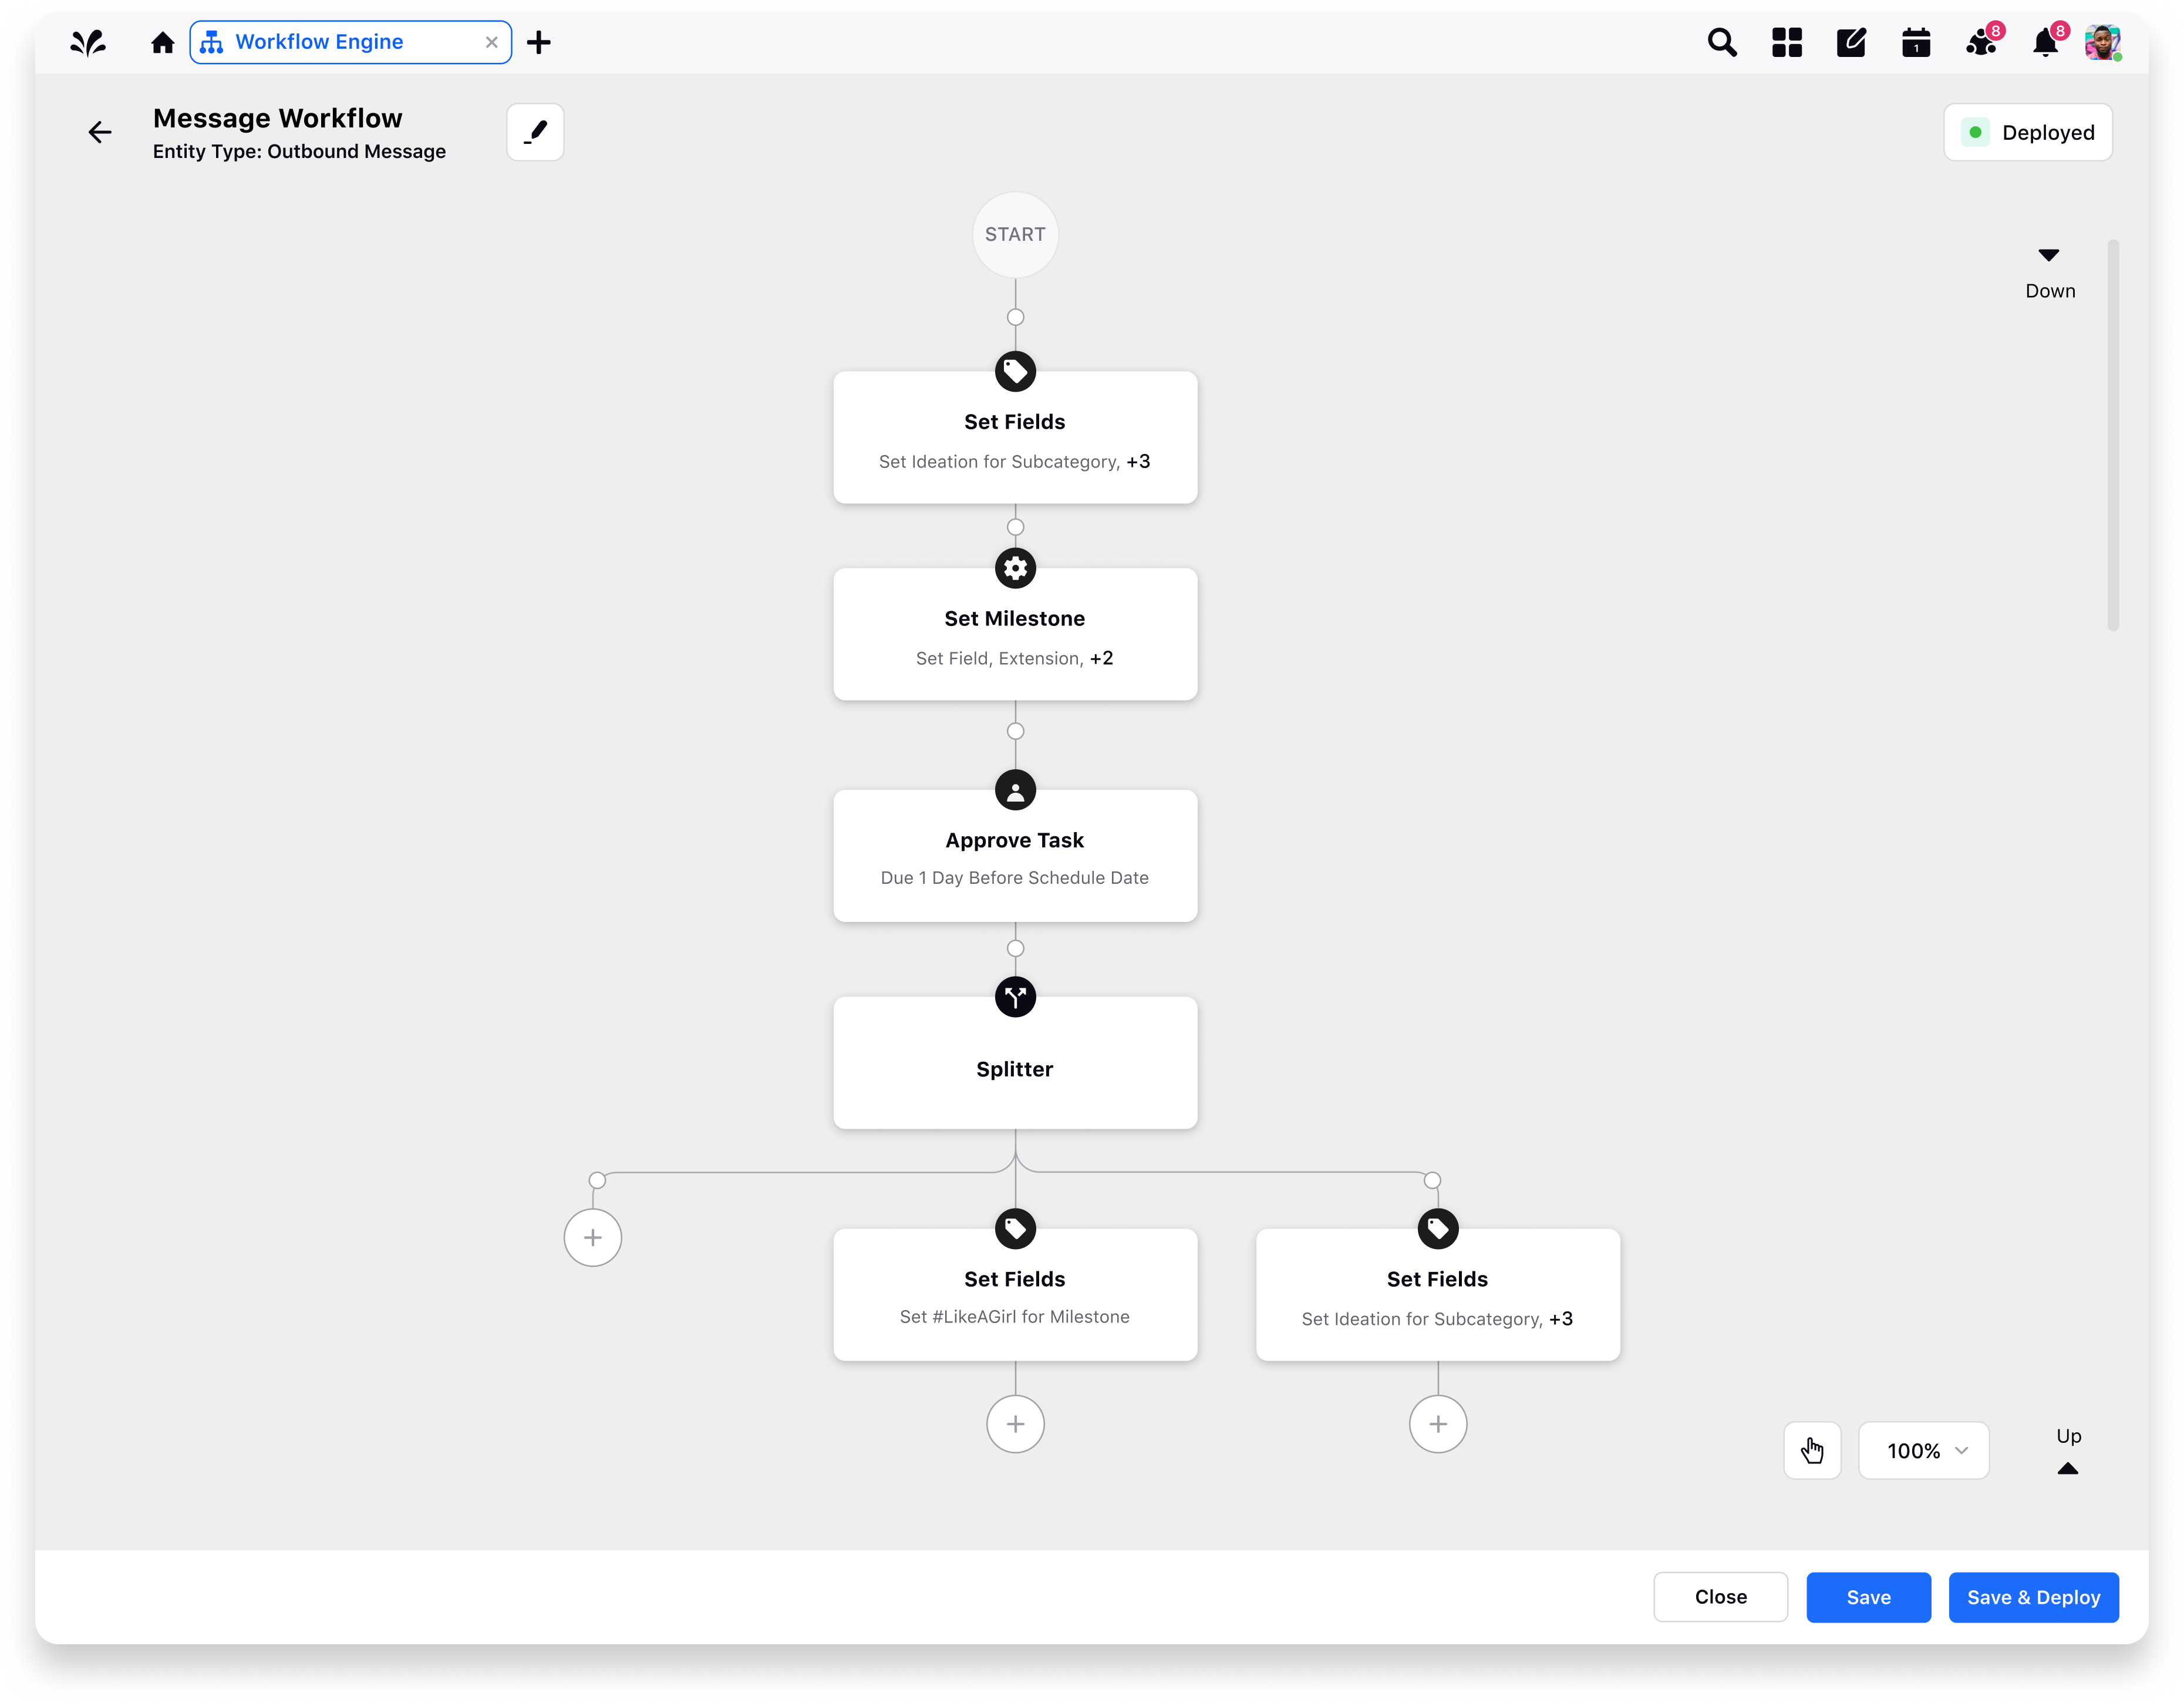Click the Deployed status indicator
Screen dimensions: 2184x1703
[x=2027, y=132]
